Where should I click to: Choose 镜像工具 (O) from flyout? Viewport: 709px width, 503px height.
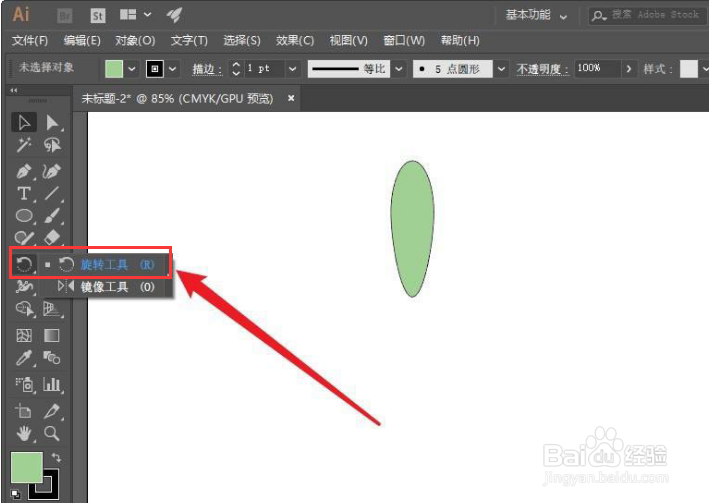point(107,286)
